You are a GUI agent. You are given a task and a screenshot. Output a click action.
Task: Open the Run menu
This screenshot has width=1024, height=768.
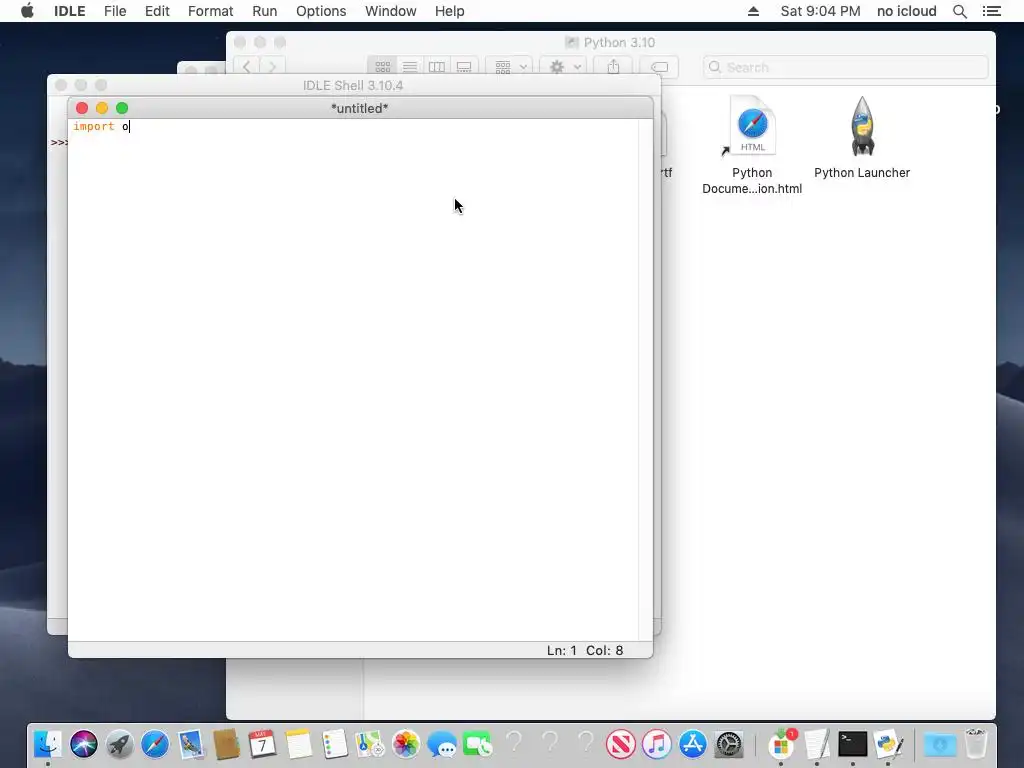(x=264, y=11)
